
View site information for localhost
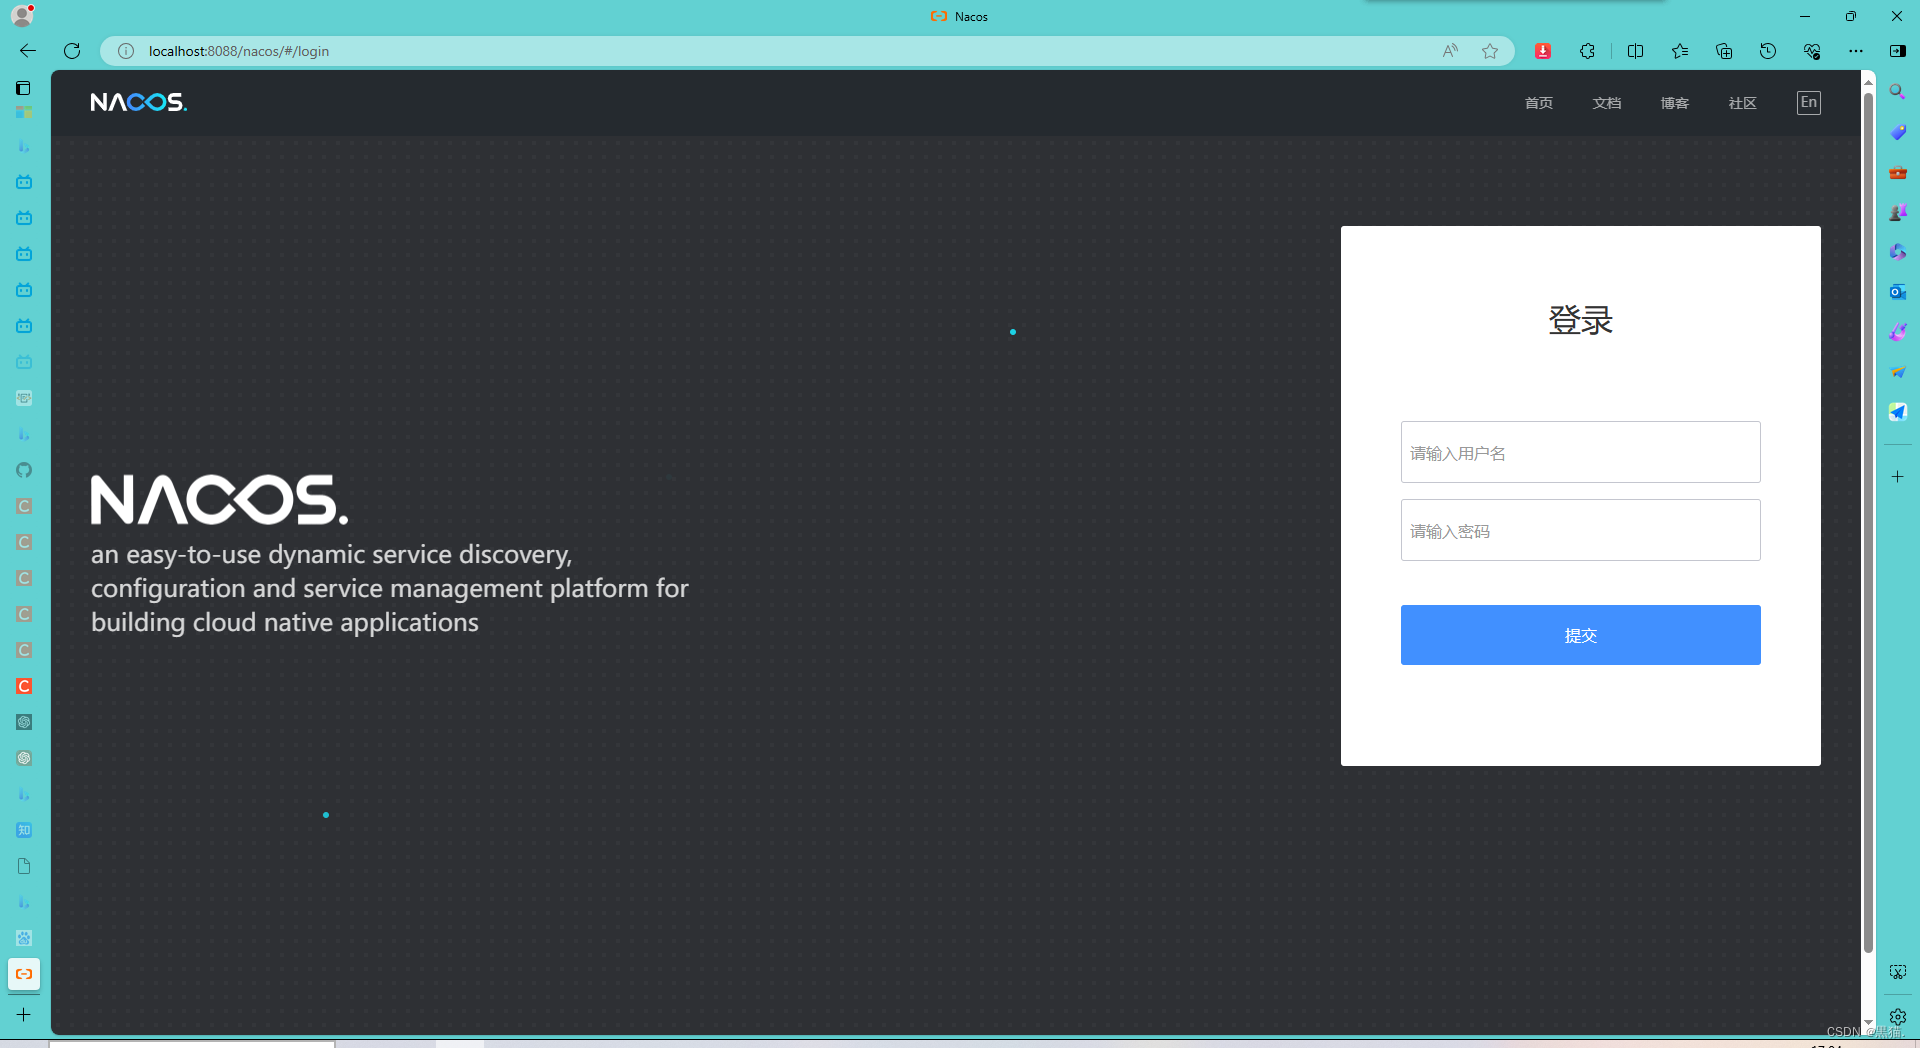pos(126,51)
